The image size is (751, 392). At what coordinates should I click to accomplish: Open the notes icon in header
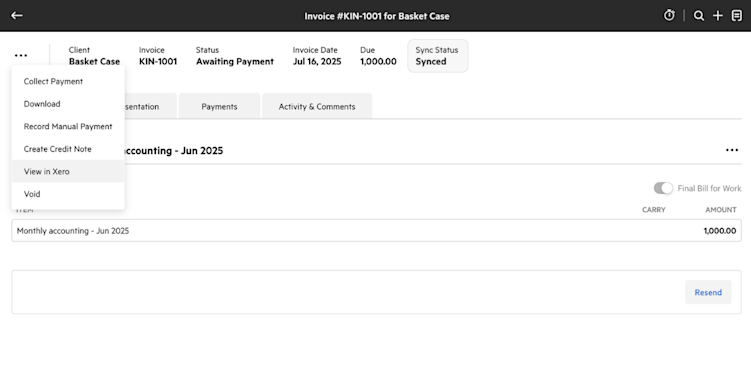point(737,16)
